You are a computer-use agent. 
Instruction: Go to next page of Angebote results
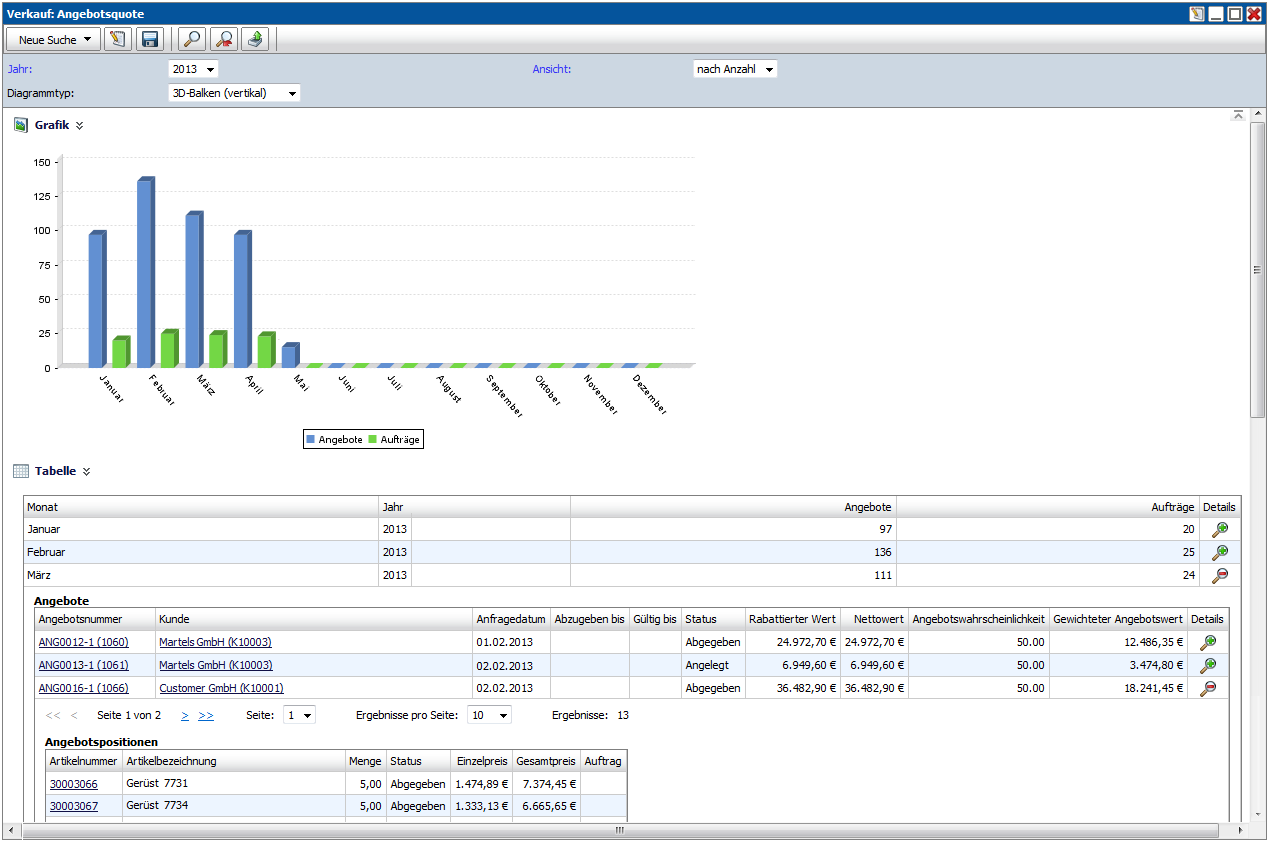185,716
